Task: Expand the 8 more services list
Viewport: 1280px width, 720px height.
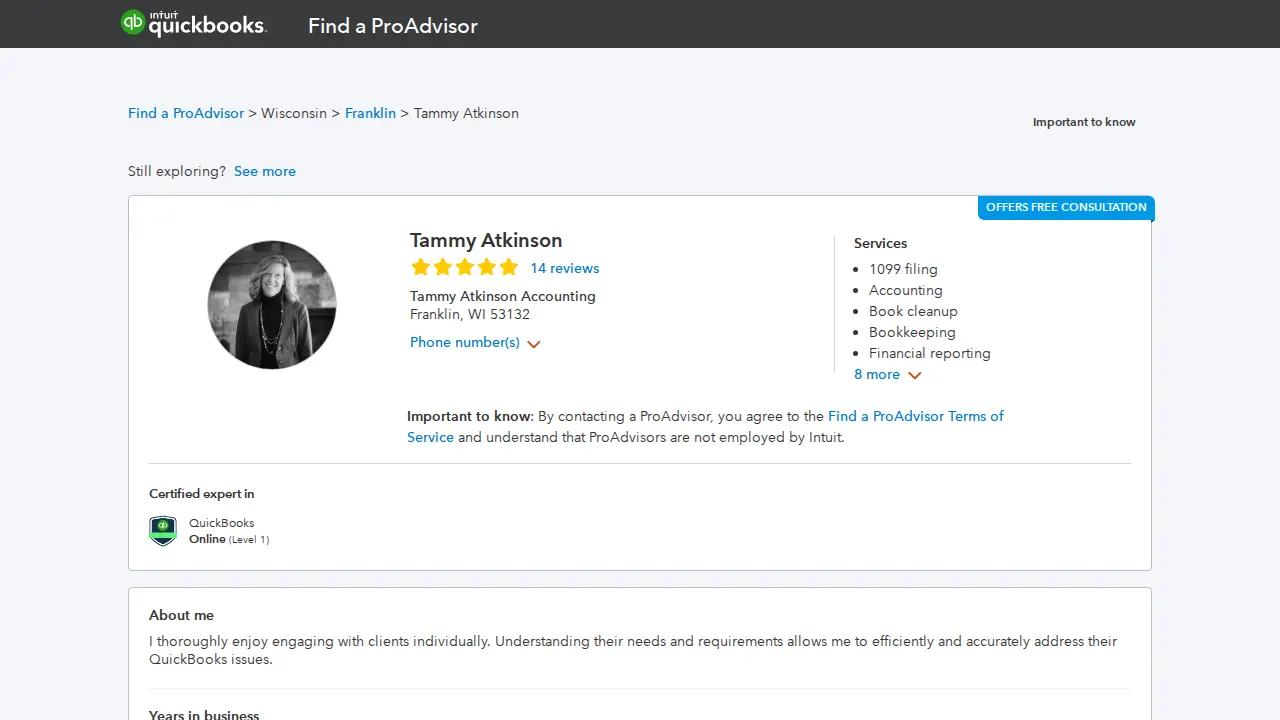Action: tap(887, 375)
